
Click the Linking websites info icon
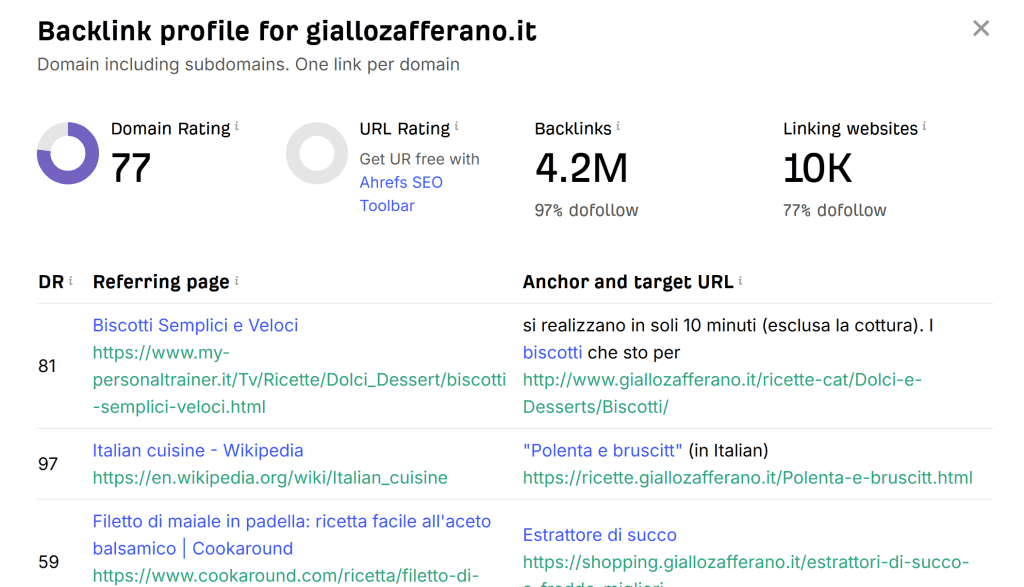pos(924,126)
